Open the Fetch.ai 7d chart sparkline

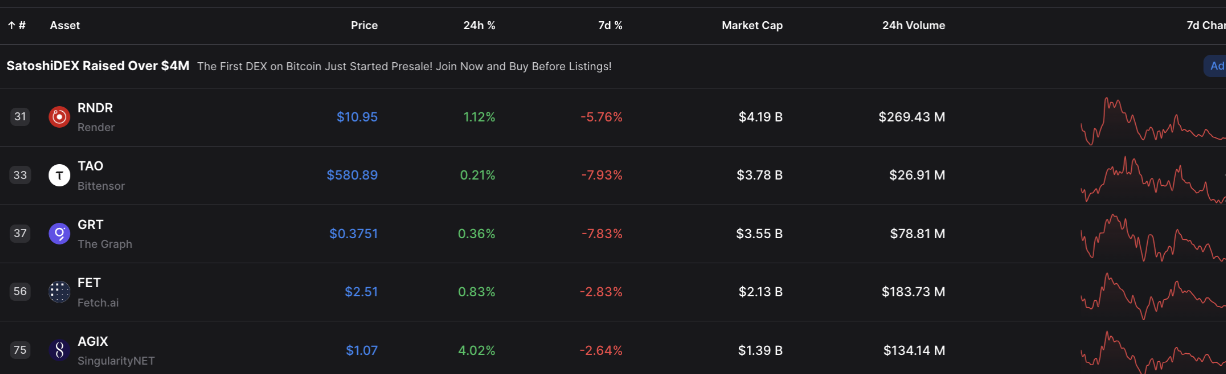[x=1153, y=294]
